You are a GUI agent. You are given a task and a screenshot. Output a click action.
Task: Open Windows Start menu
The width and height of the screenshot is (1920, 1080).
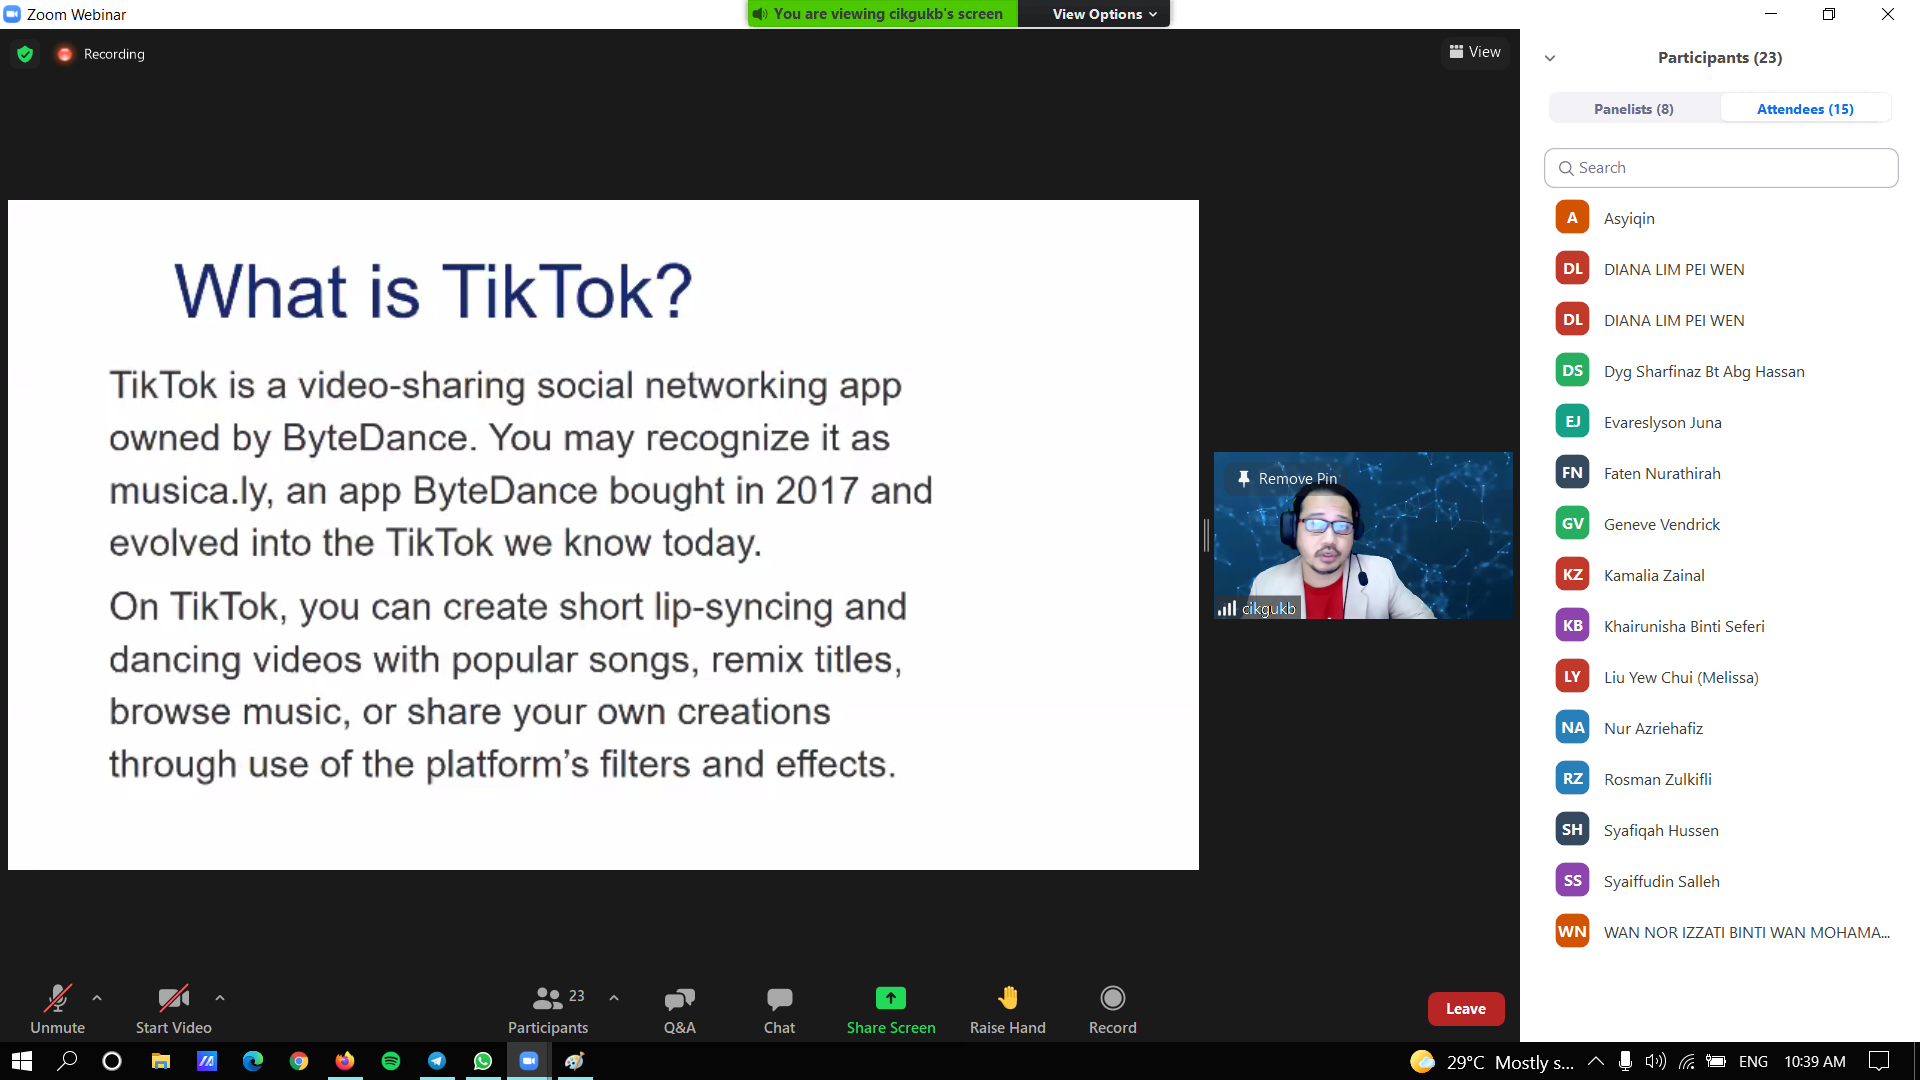22,1061
